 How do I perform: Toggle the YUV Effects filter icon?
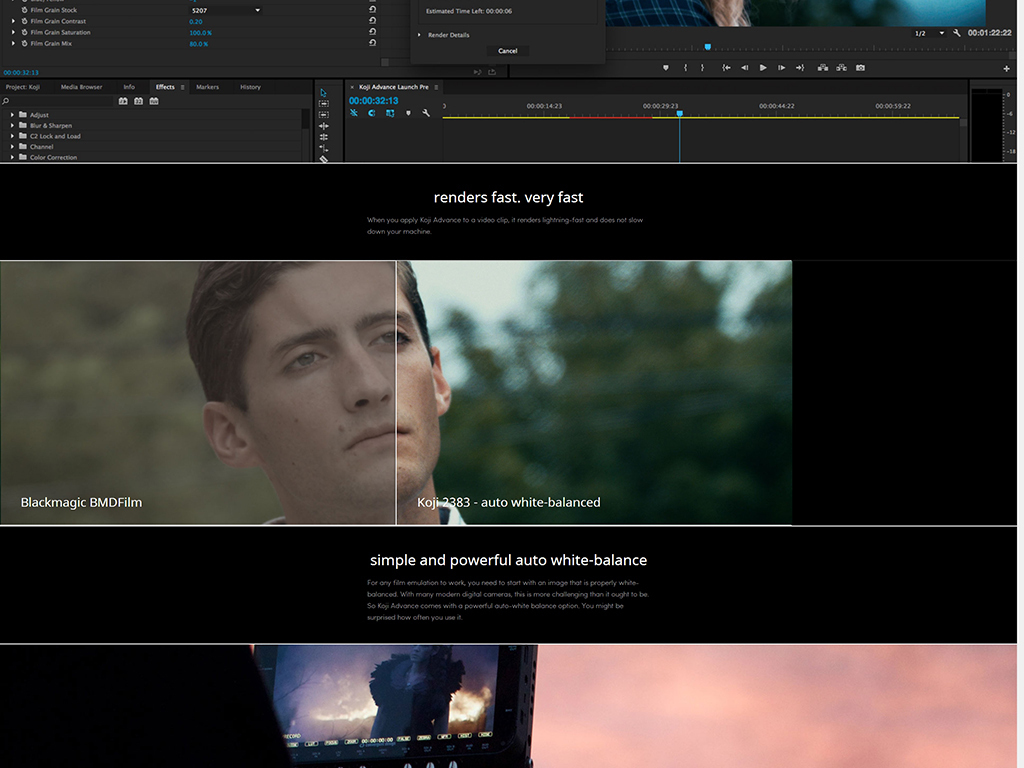pyautogui.click(x=154, y=101)
